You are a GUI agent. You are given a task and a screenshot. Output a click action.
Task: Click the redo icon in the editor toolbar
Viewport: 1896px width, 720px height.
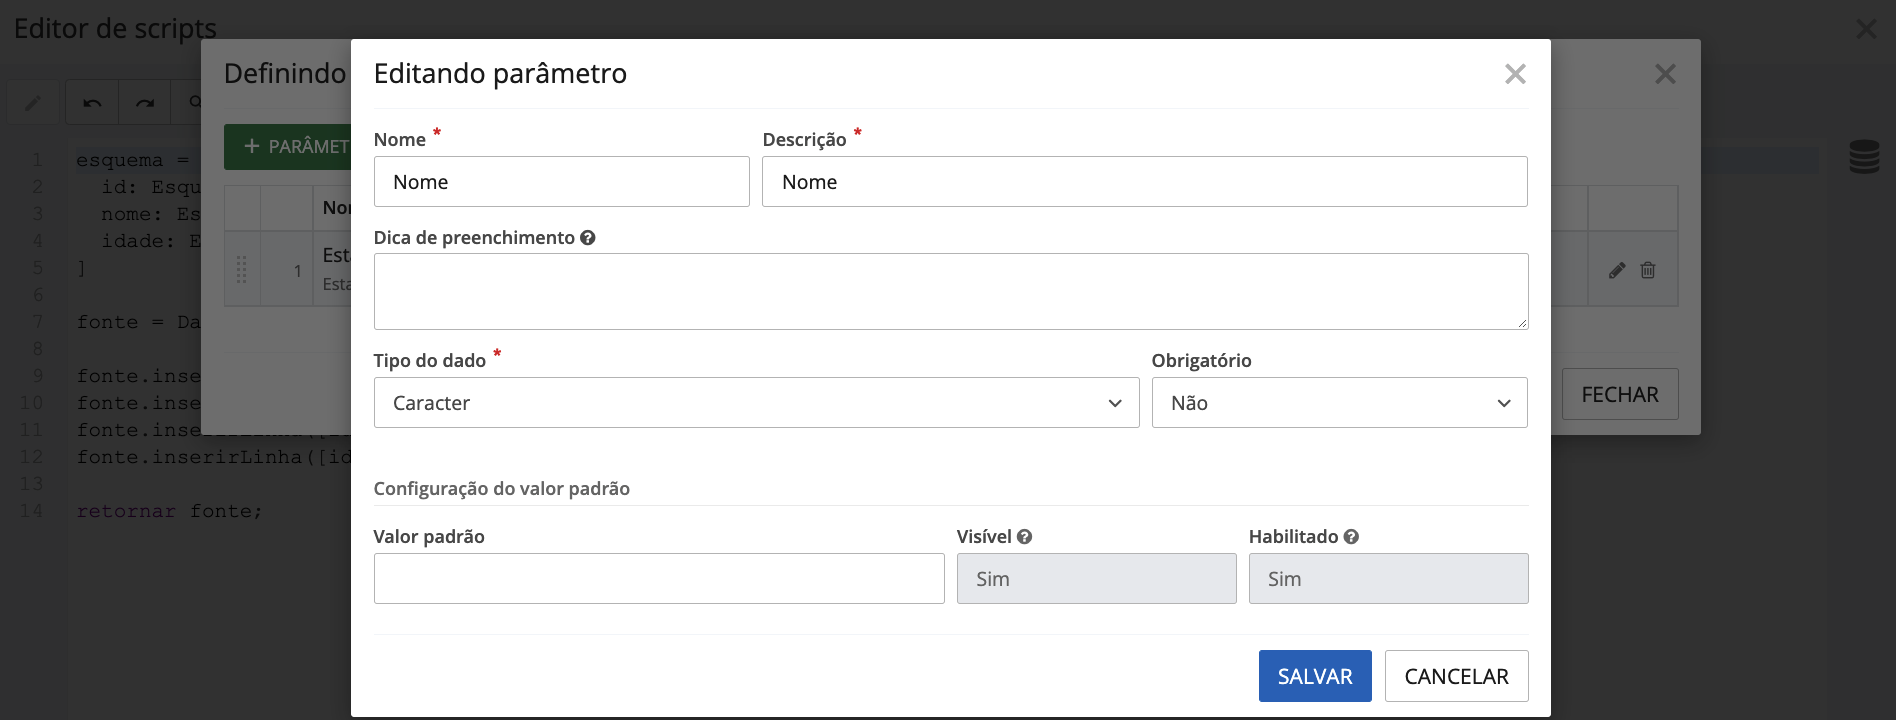(x=145, y=102)
